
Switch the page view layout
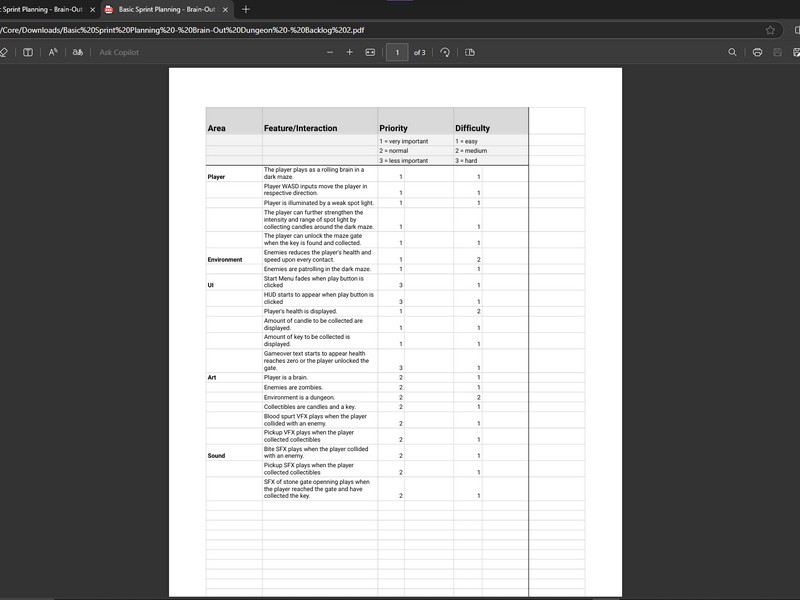coord(470,52)
